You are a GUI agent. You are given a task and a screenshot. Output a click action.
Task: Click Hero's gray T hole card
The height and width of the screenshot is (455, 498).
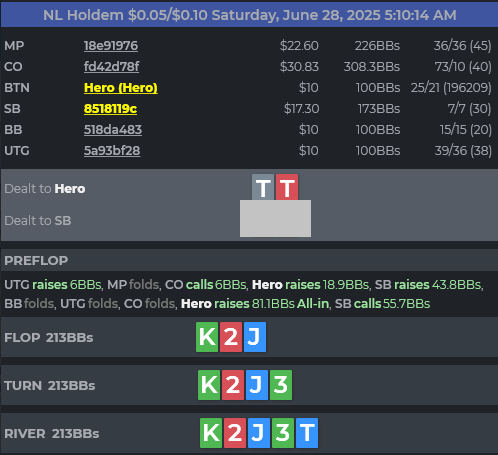click(263, 187)
